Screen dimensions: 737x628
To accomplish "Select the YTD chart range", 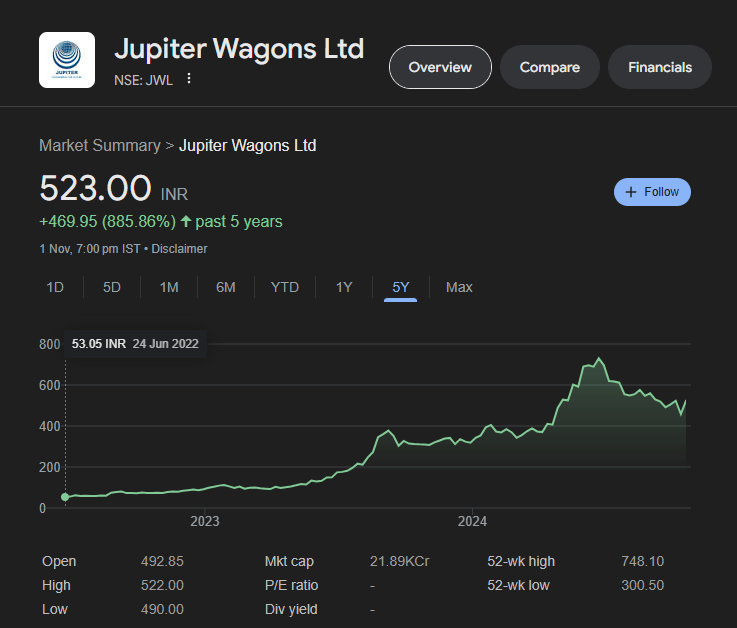I will tap(285, 287).
